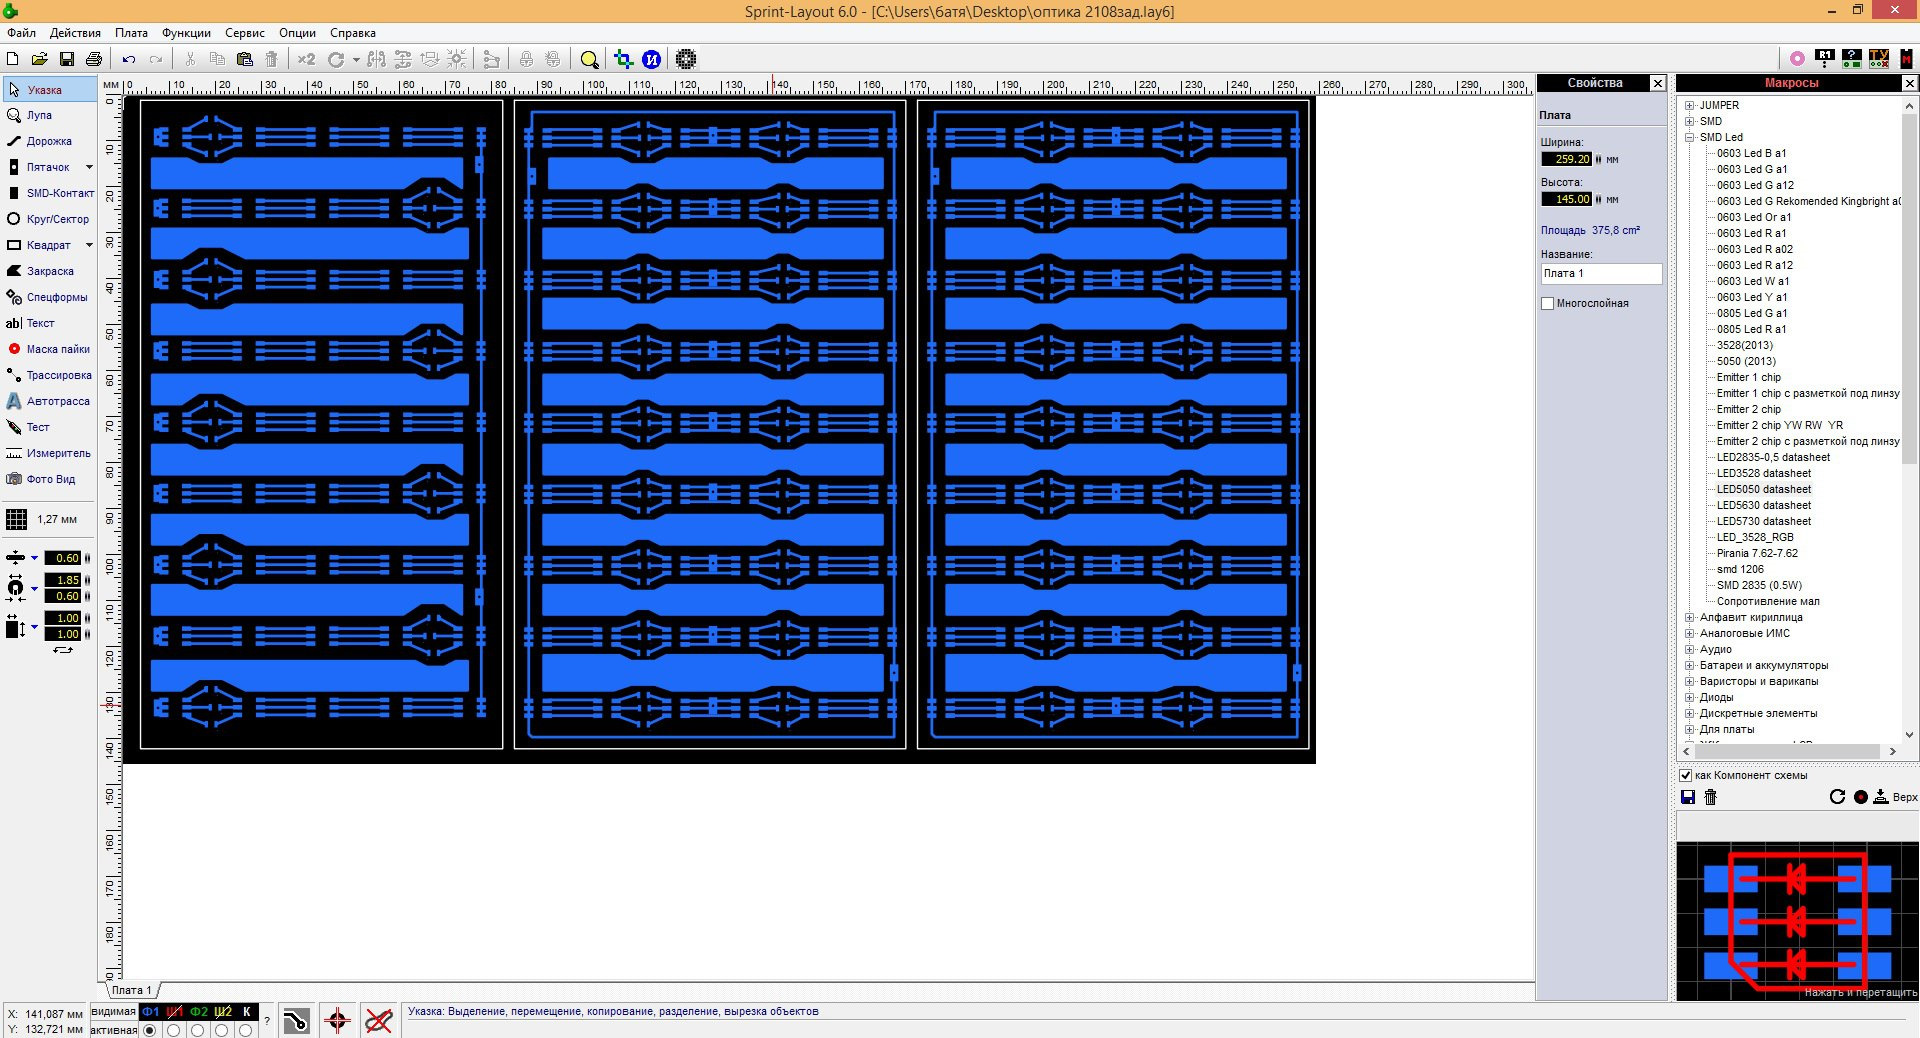The image size is (1920, 1038).
Task: Open the rotate angle dropdown arrow
Action: click(355, 60)
